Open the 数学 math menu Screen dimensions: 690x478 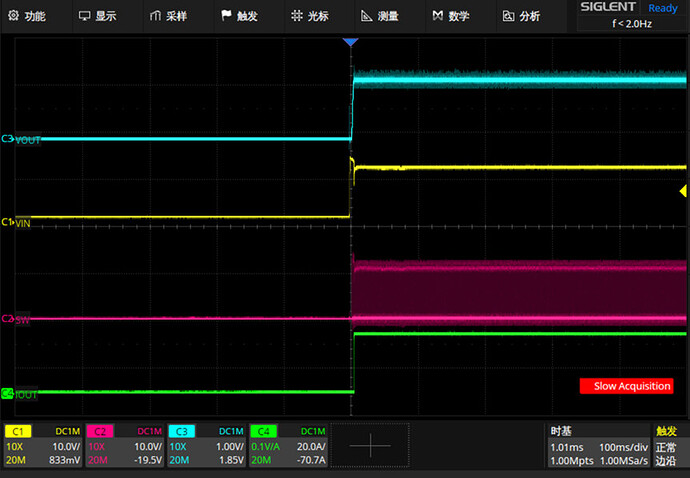[451, 16]
